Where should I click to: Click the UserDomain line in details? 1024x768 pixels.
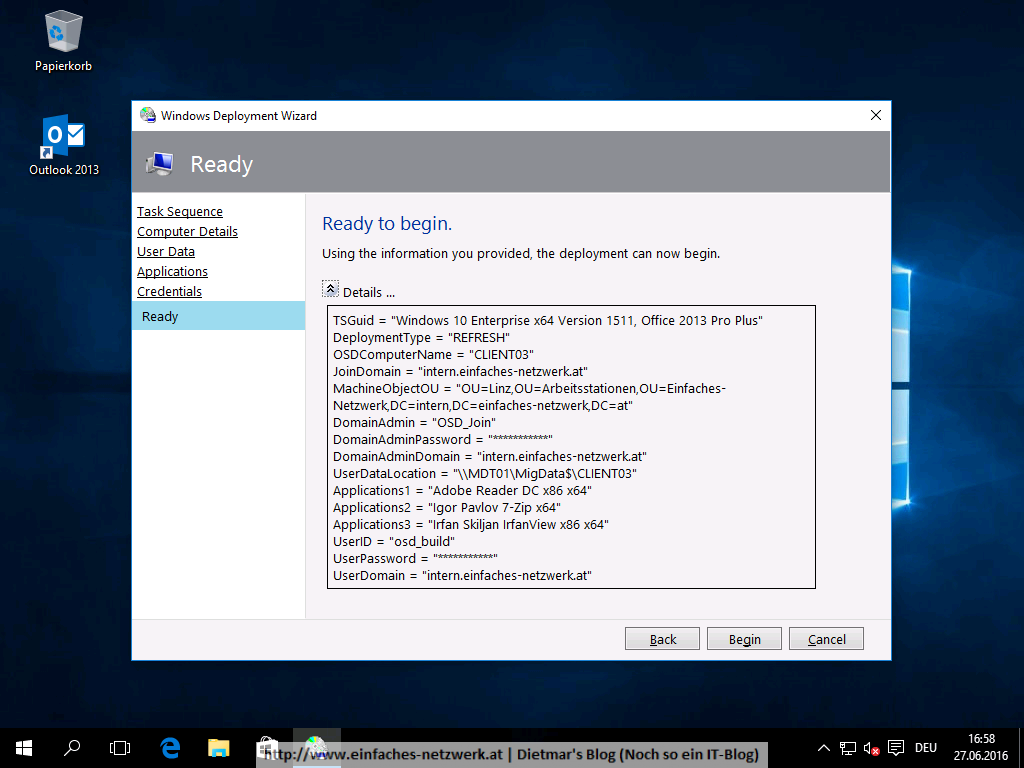pos(462,575)
